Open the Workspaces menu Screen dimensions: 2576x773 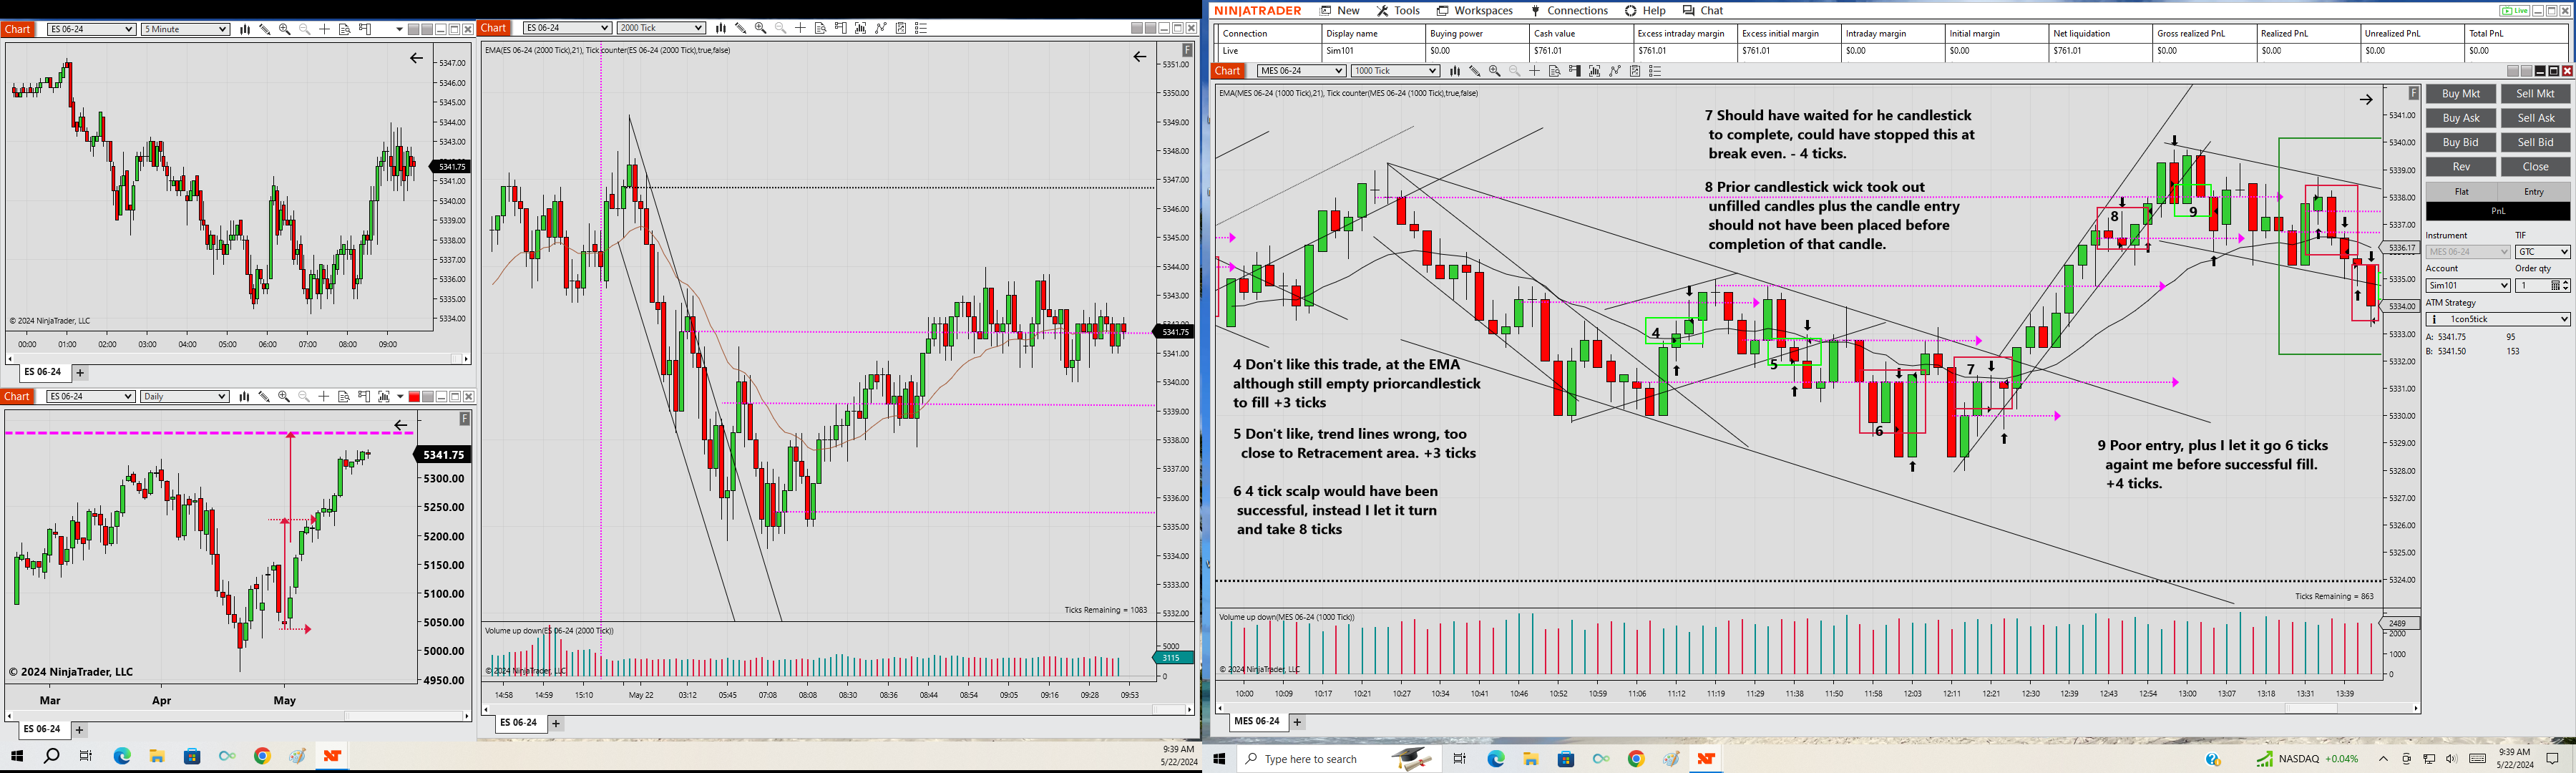[x=1475, y=11]
